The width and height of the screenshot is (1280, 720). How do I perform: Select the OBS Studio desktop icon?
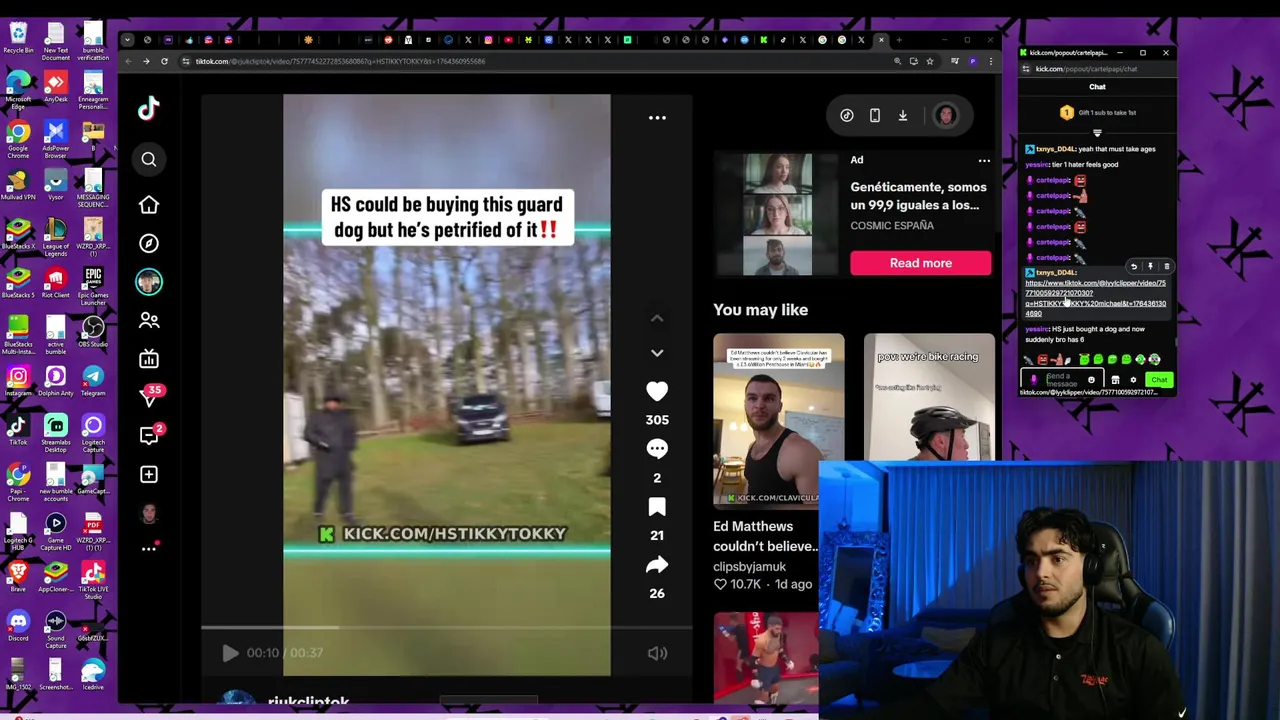pyautogui.click(x=93, y=333)
